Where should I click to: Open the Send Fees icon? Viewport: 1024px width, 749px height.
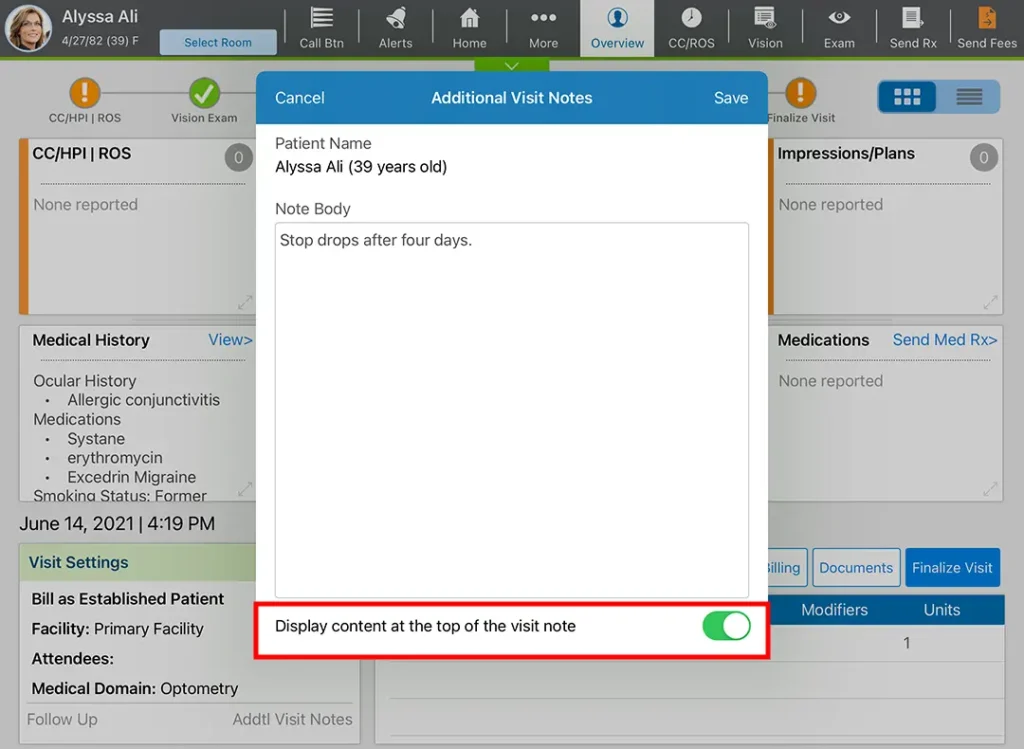987,28
